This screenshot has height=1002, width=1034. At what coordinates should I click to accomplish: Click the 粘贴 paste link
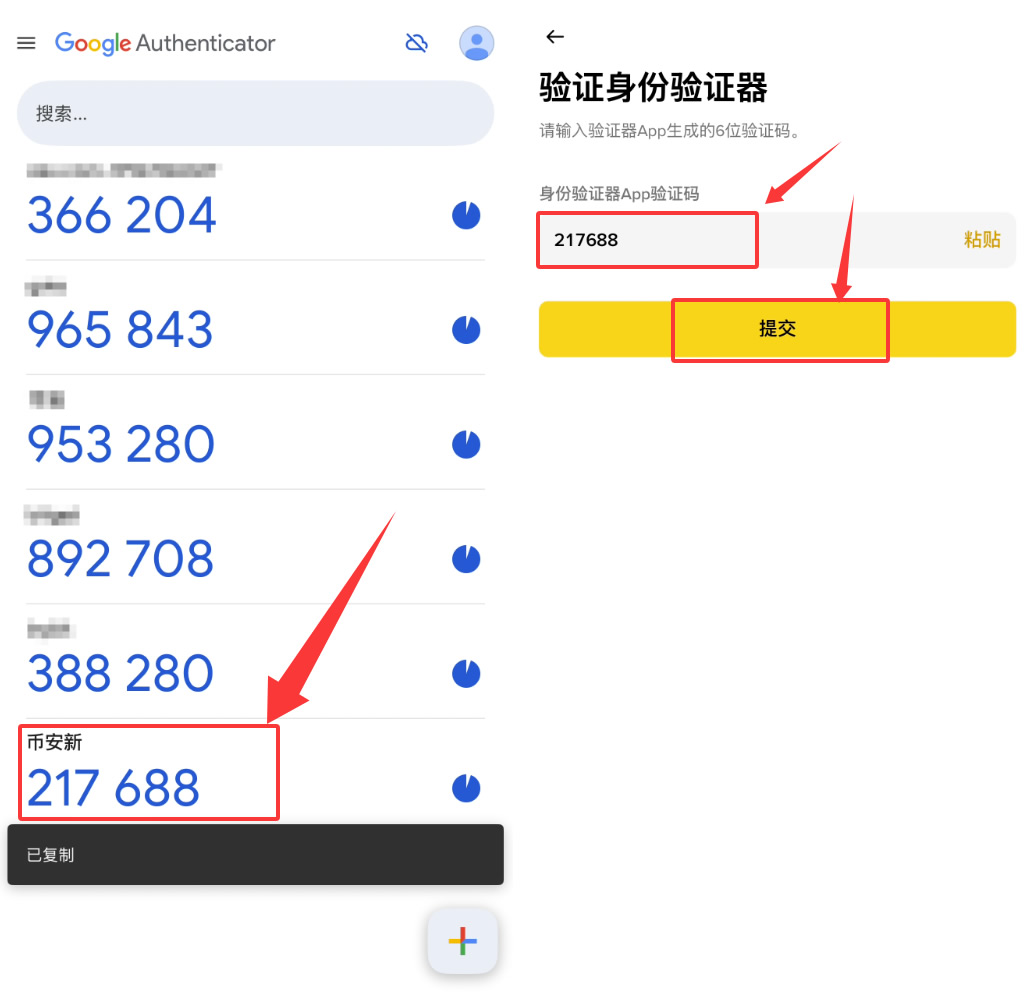click(x=981, y=240)
